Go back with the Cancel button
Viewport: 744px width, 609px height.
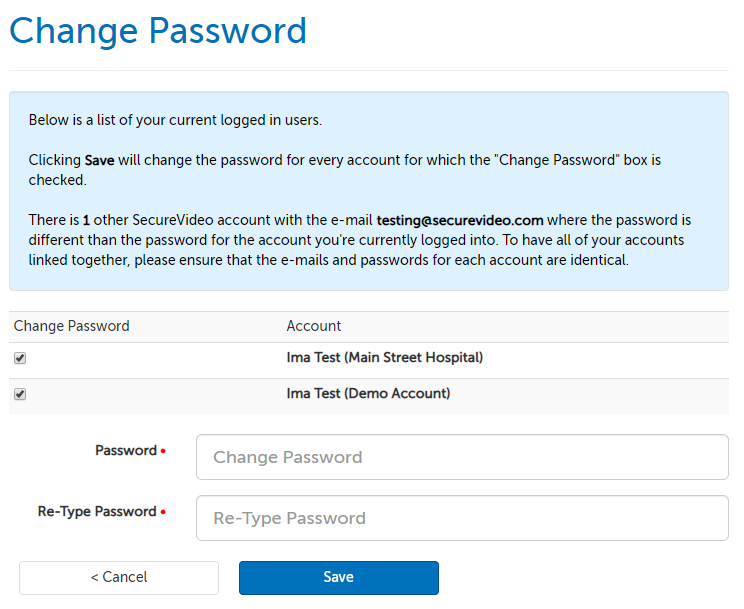tap(119, 577)
